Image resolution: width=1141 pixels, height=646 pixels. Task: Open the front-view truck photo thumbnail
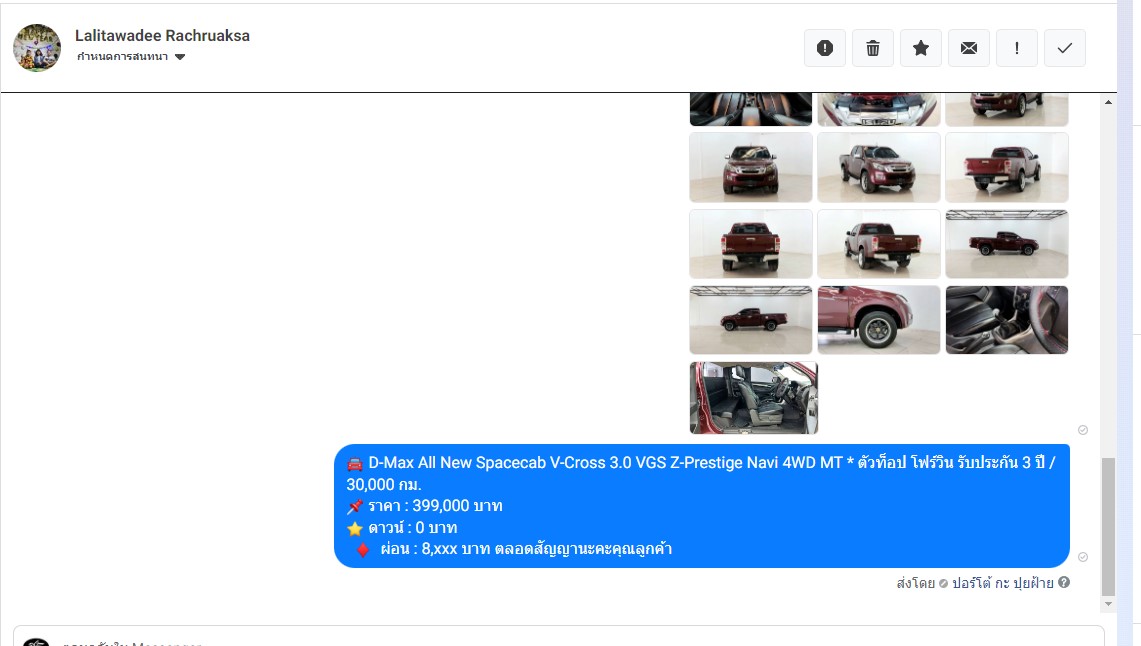[751, 167]
